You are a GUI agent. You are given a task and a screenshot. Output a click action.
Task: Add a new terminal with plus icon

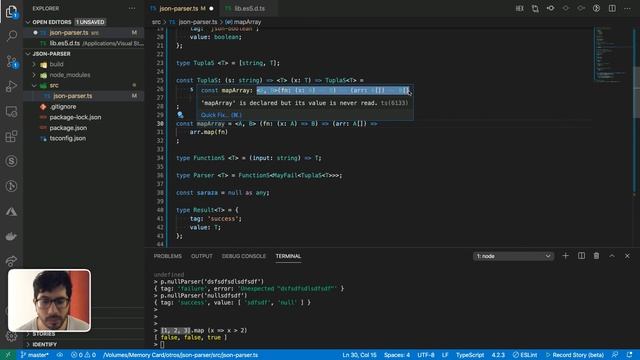tap(565, 256)
